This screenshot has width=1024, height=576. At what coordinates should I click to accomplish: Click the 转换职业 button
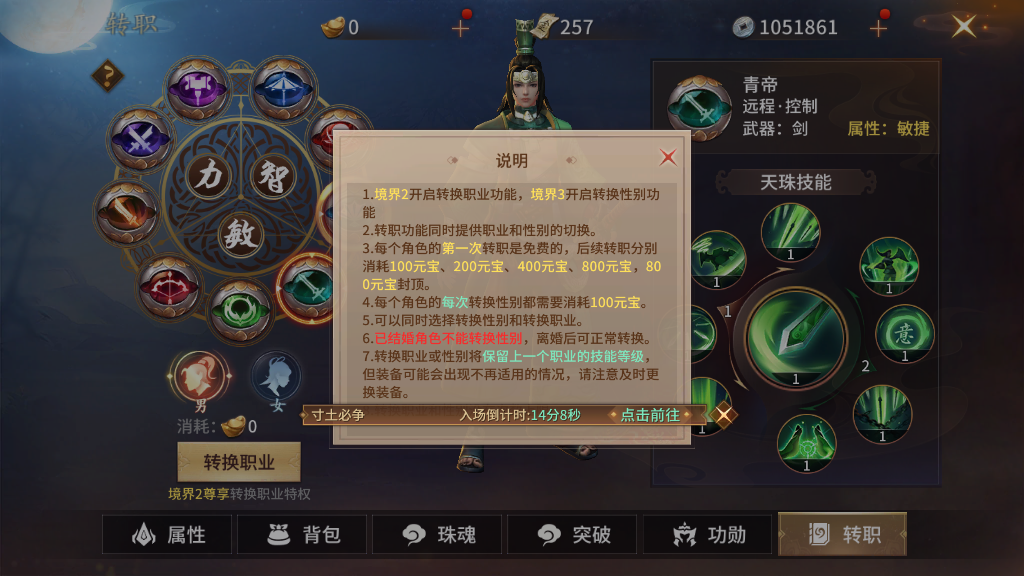[239, 462]
